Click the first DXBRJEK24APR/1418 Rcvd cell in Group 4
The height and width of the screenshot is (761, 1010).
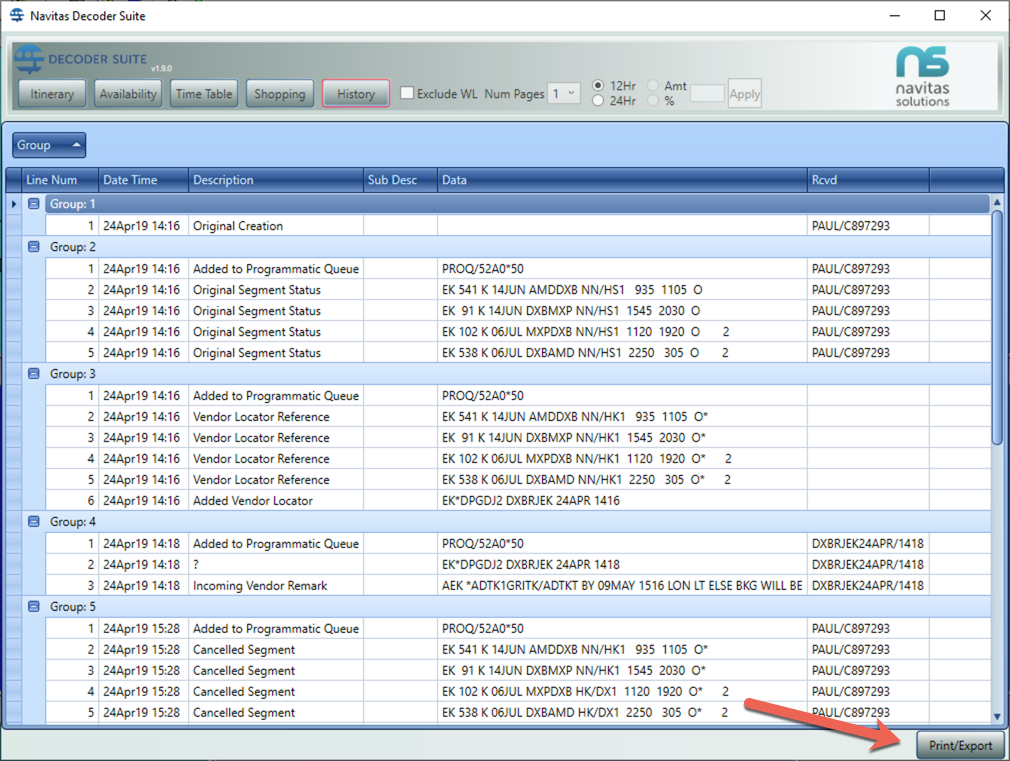pos(868,543)
